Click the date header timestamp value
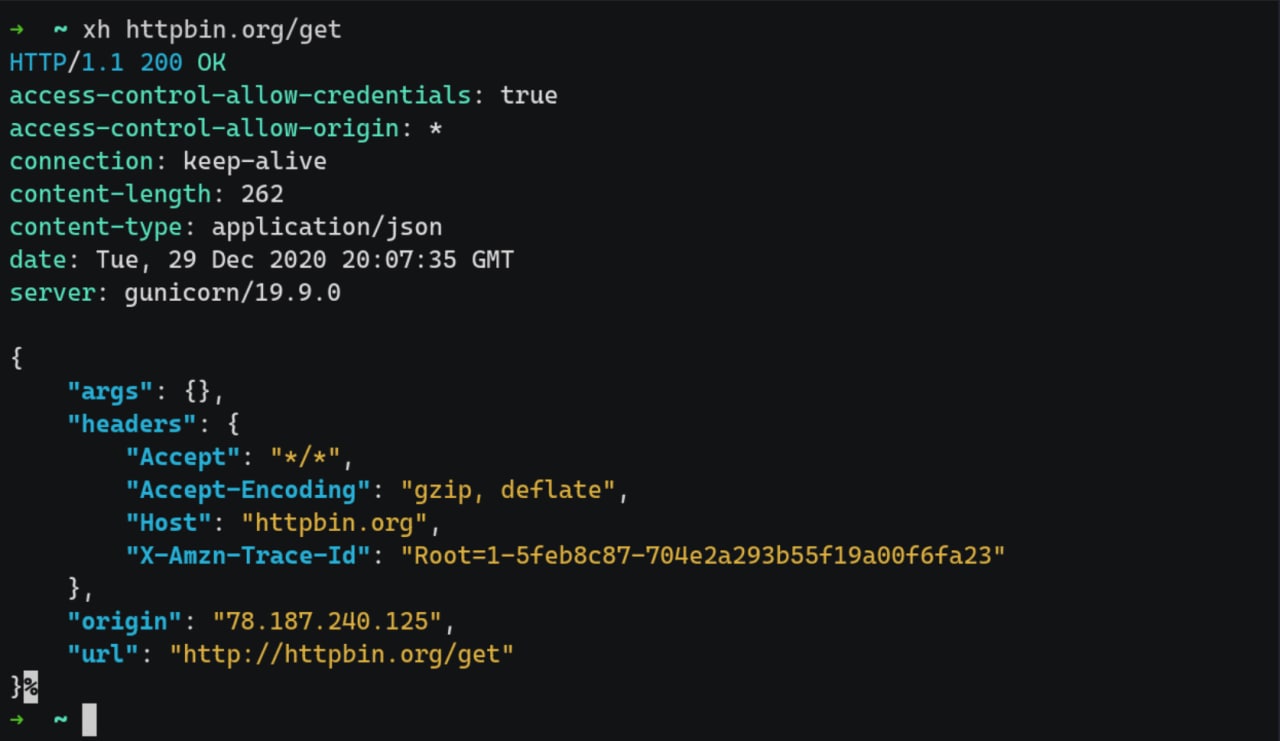The height and width of the screenshot is (741, 1280). point(305,260)
